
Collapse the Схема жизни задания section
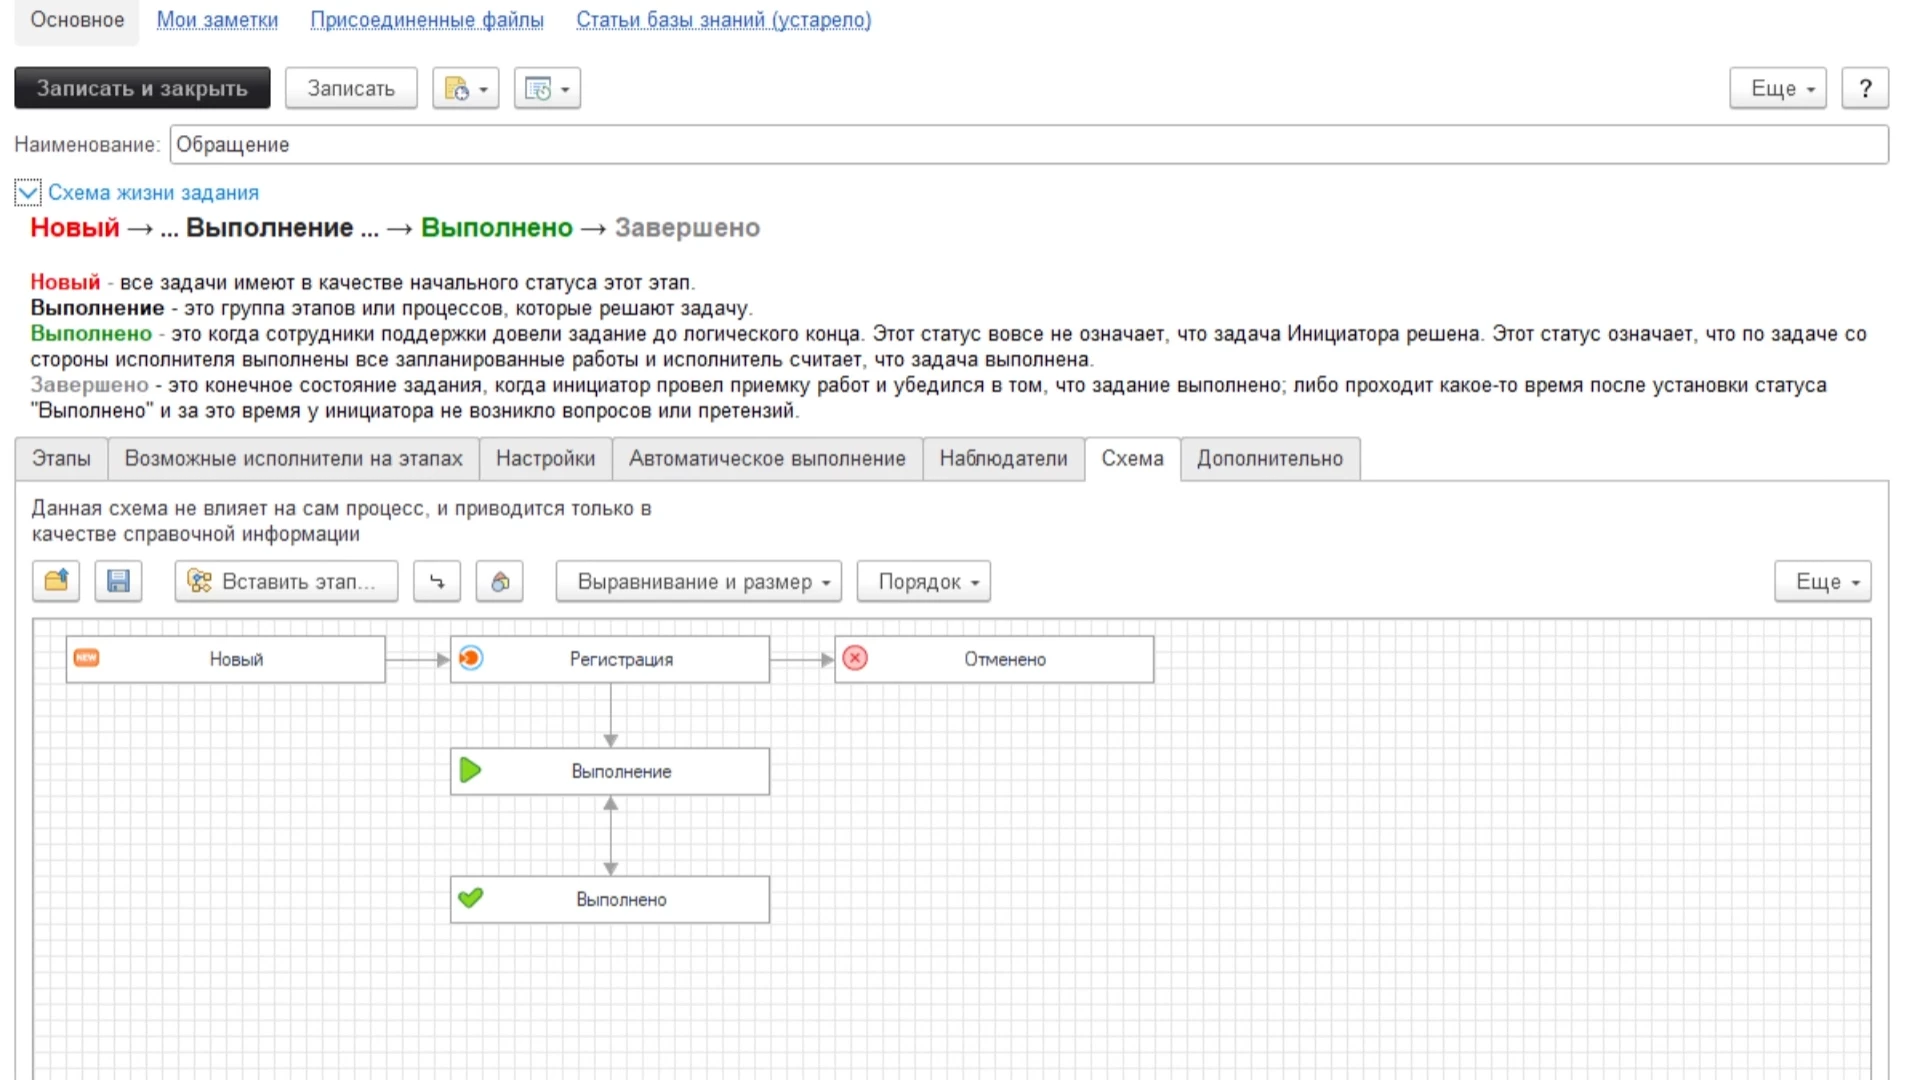pyautogui.click(x=28, y=192)
